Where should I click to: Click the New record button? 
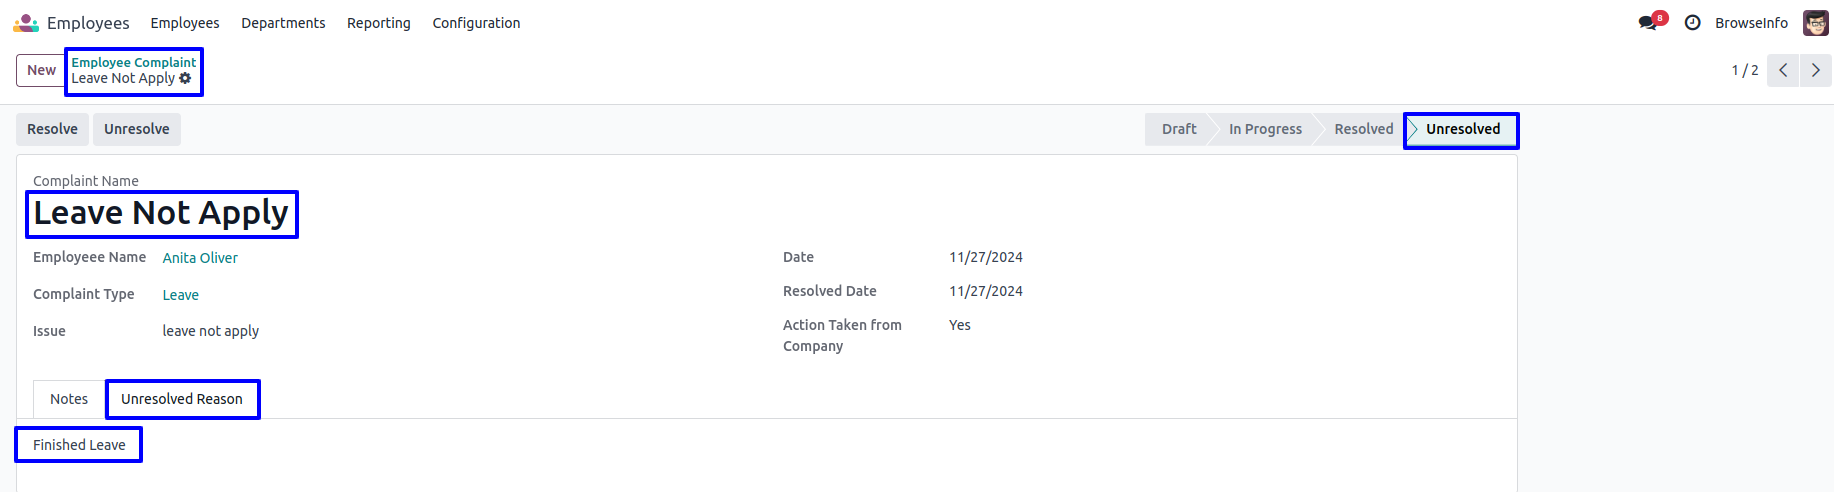(41, 70)
